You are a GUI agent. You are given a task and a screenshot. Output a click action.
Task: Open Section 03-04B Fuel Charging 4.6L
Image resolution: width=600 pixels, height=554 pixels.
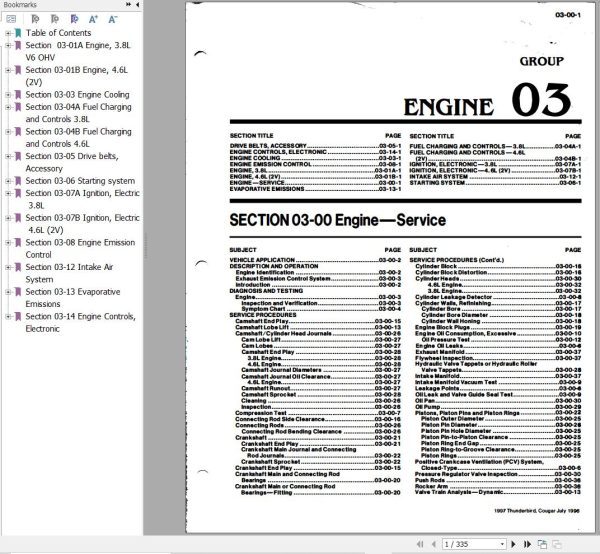pyautogui.click(x=78, y=138)
